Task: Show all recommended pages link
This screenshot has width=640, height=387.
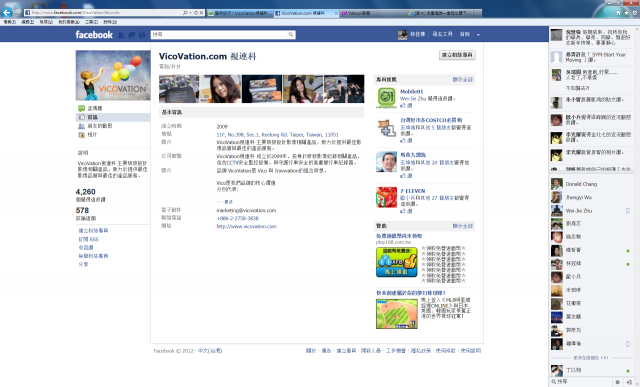Action: [462, 80]
